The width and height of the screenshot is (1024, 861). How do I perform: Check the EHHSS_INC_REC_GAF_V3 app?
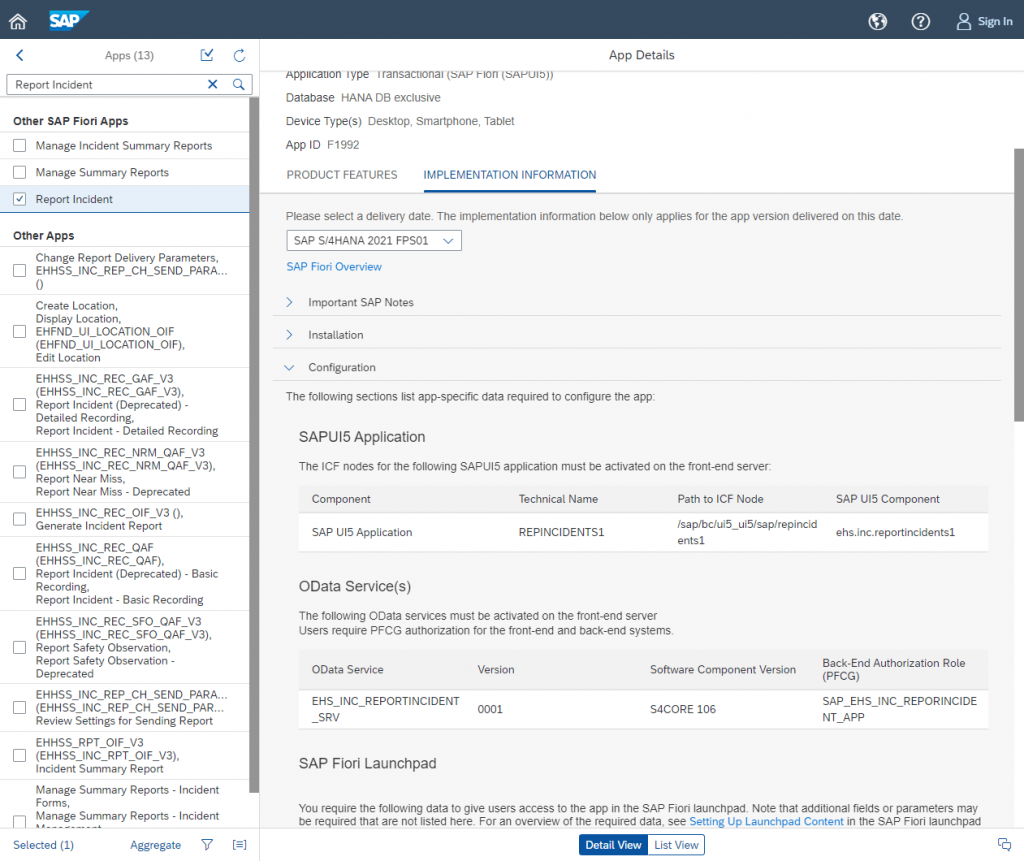[x=20, y=405]
